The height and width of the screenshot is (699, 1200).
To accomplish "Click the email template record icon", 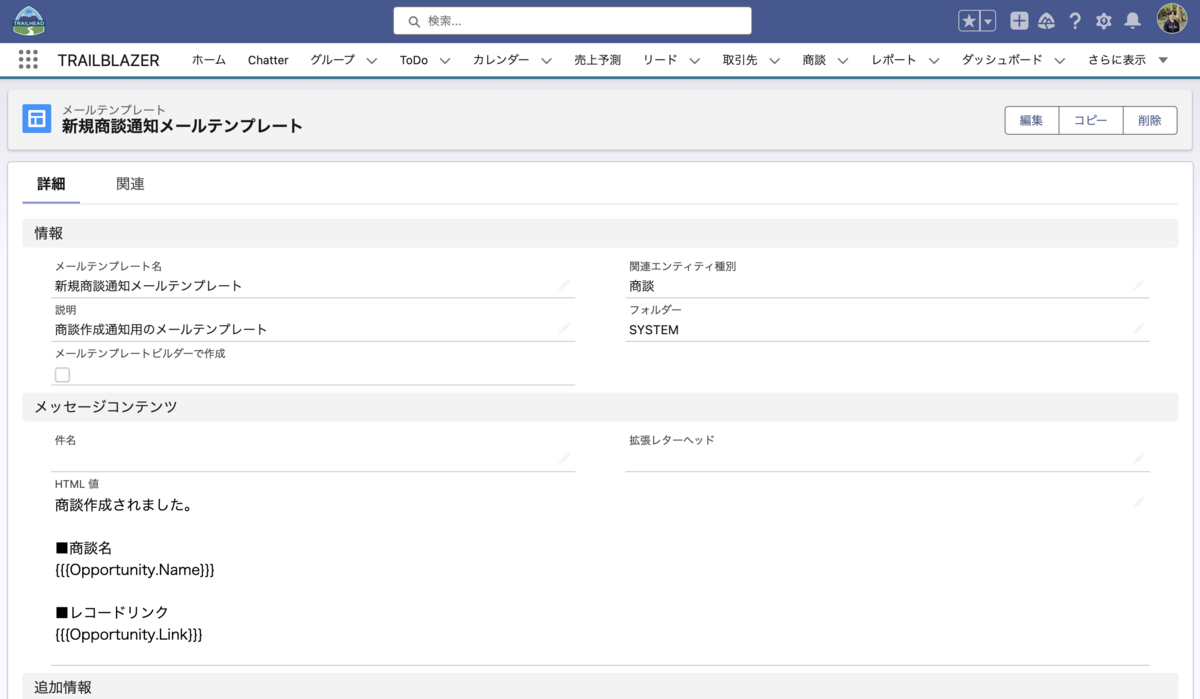I will pos(37,119).
